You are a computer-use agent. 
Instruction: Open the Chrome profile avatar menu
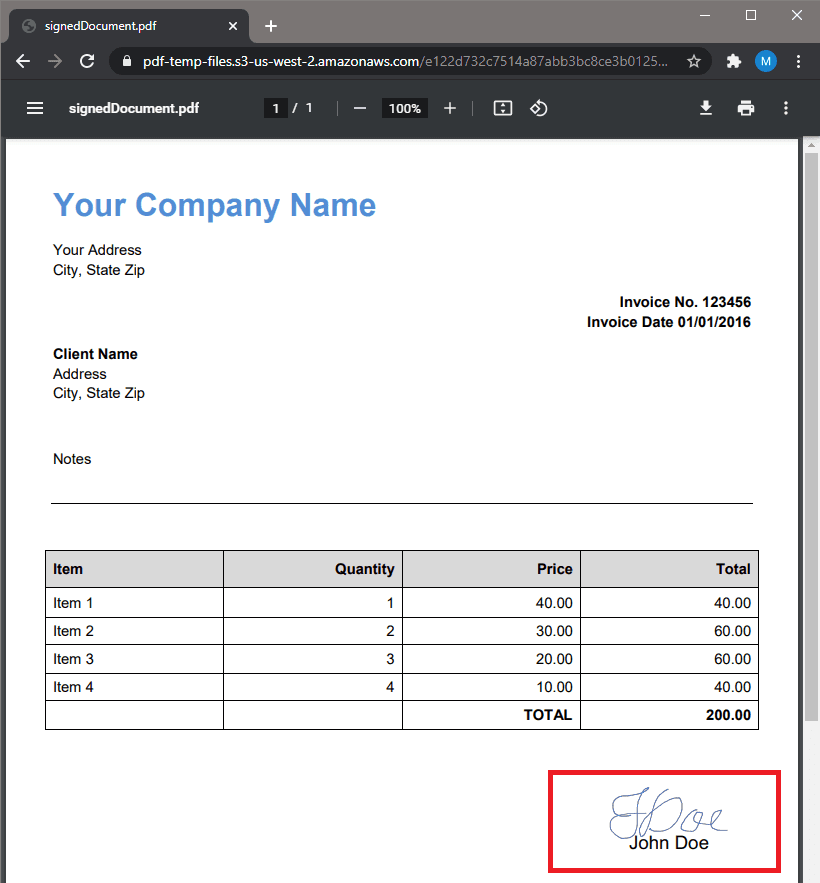pyautogui.click(x=766, y=61)
